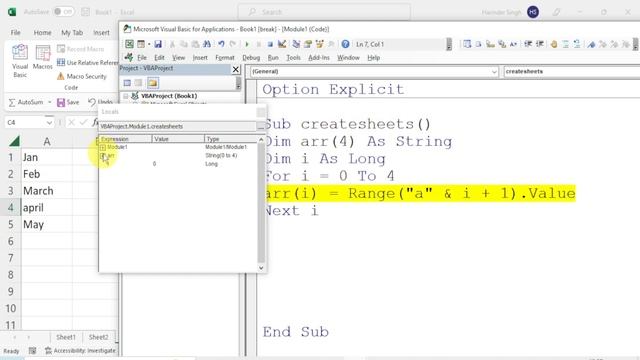Run macro with green play icon
This screenshot has width=640, height=360.
(247, 44)
